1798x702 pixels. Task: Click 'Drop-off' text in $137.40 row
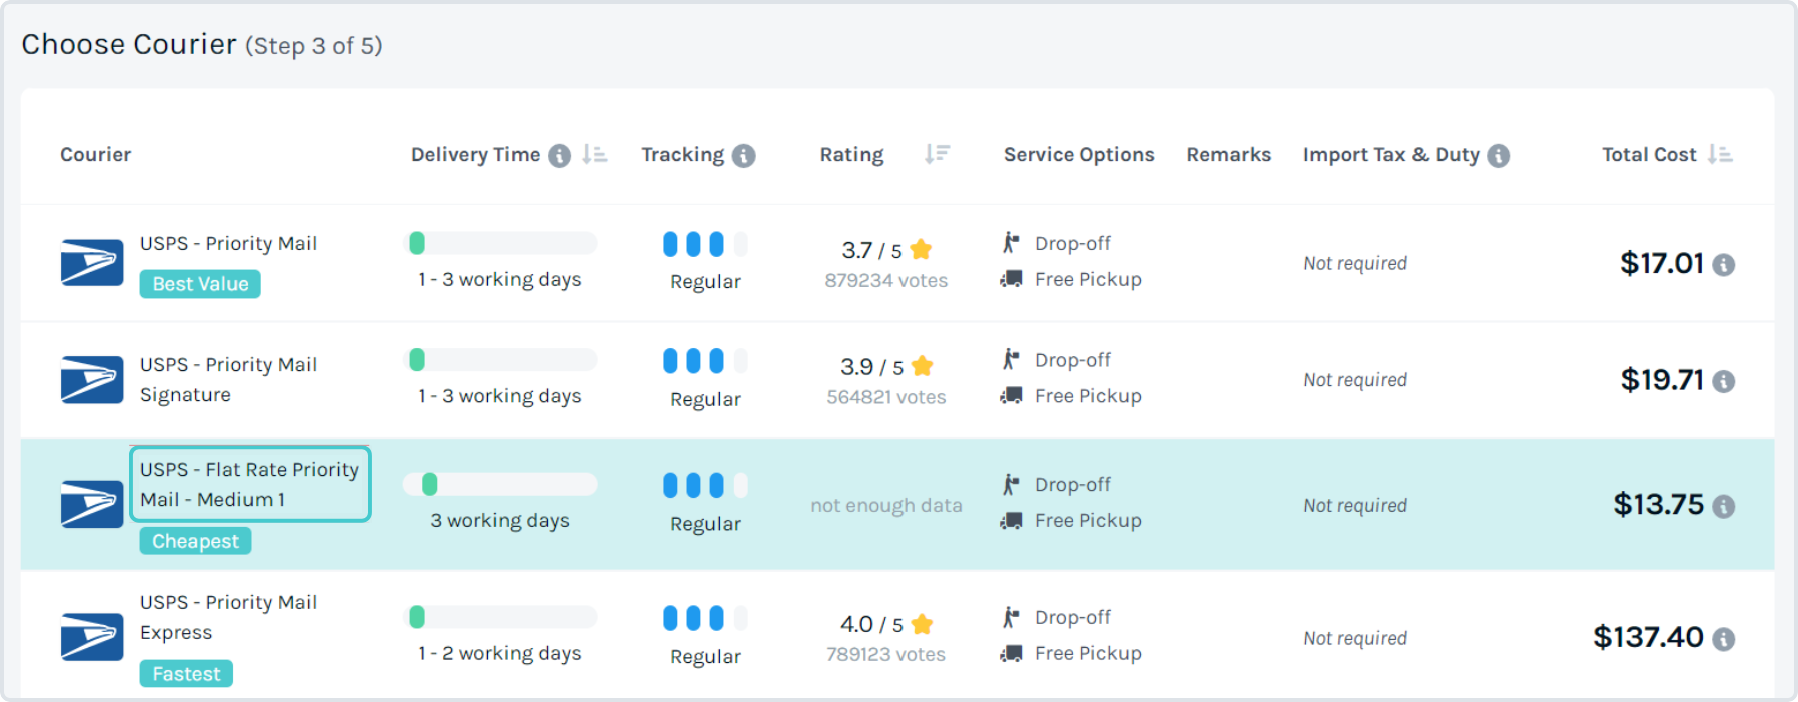coord(1073,617)
